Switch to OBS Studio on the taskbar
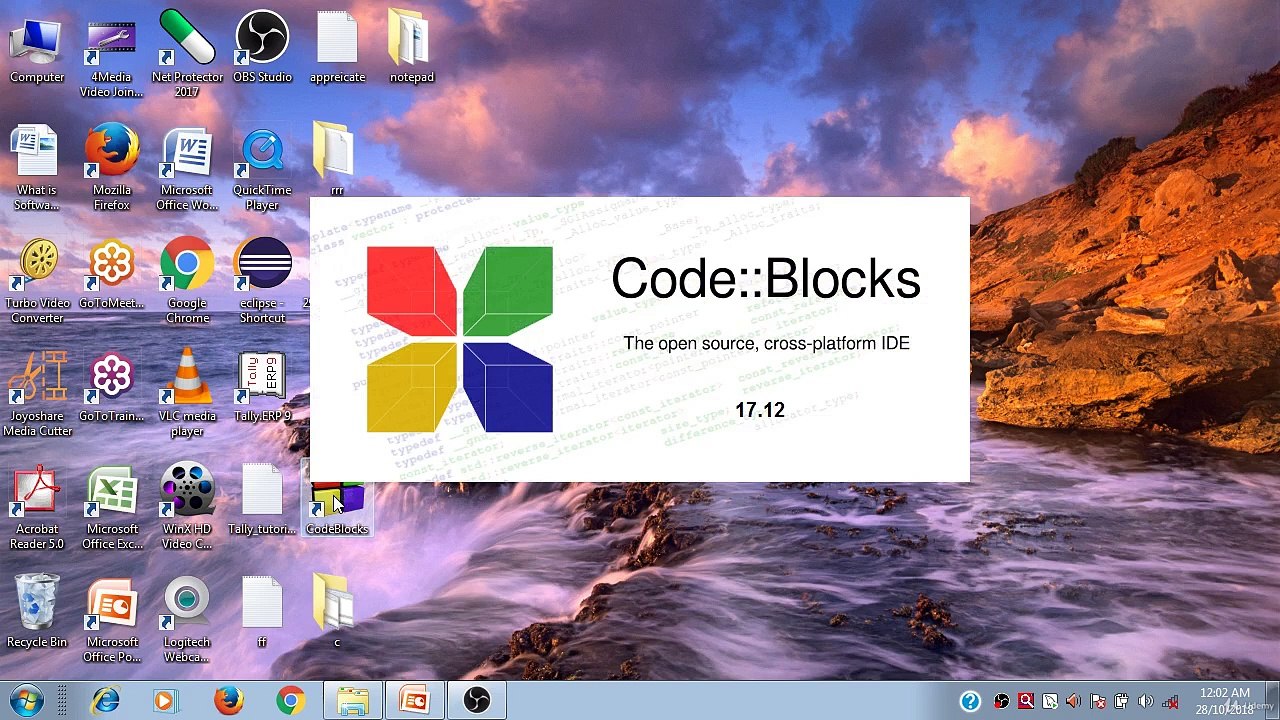 (x=477, y=700)
